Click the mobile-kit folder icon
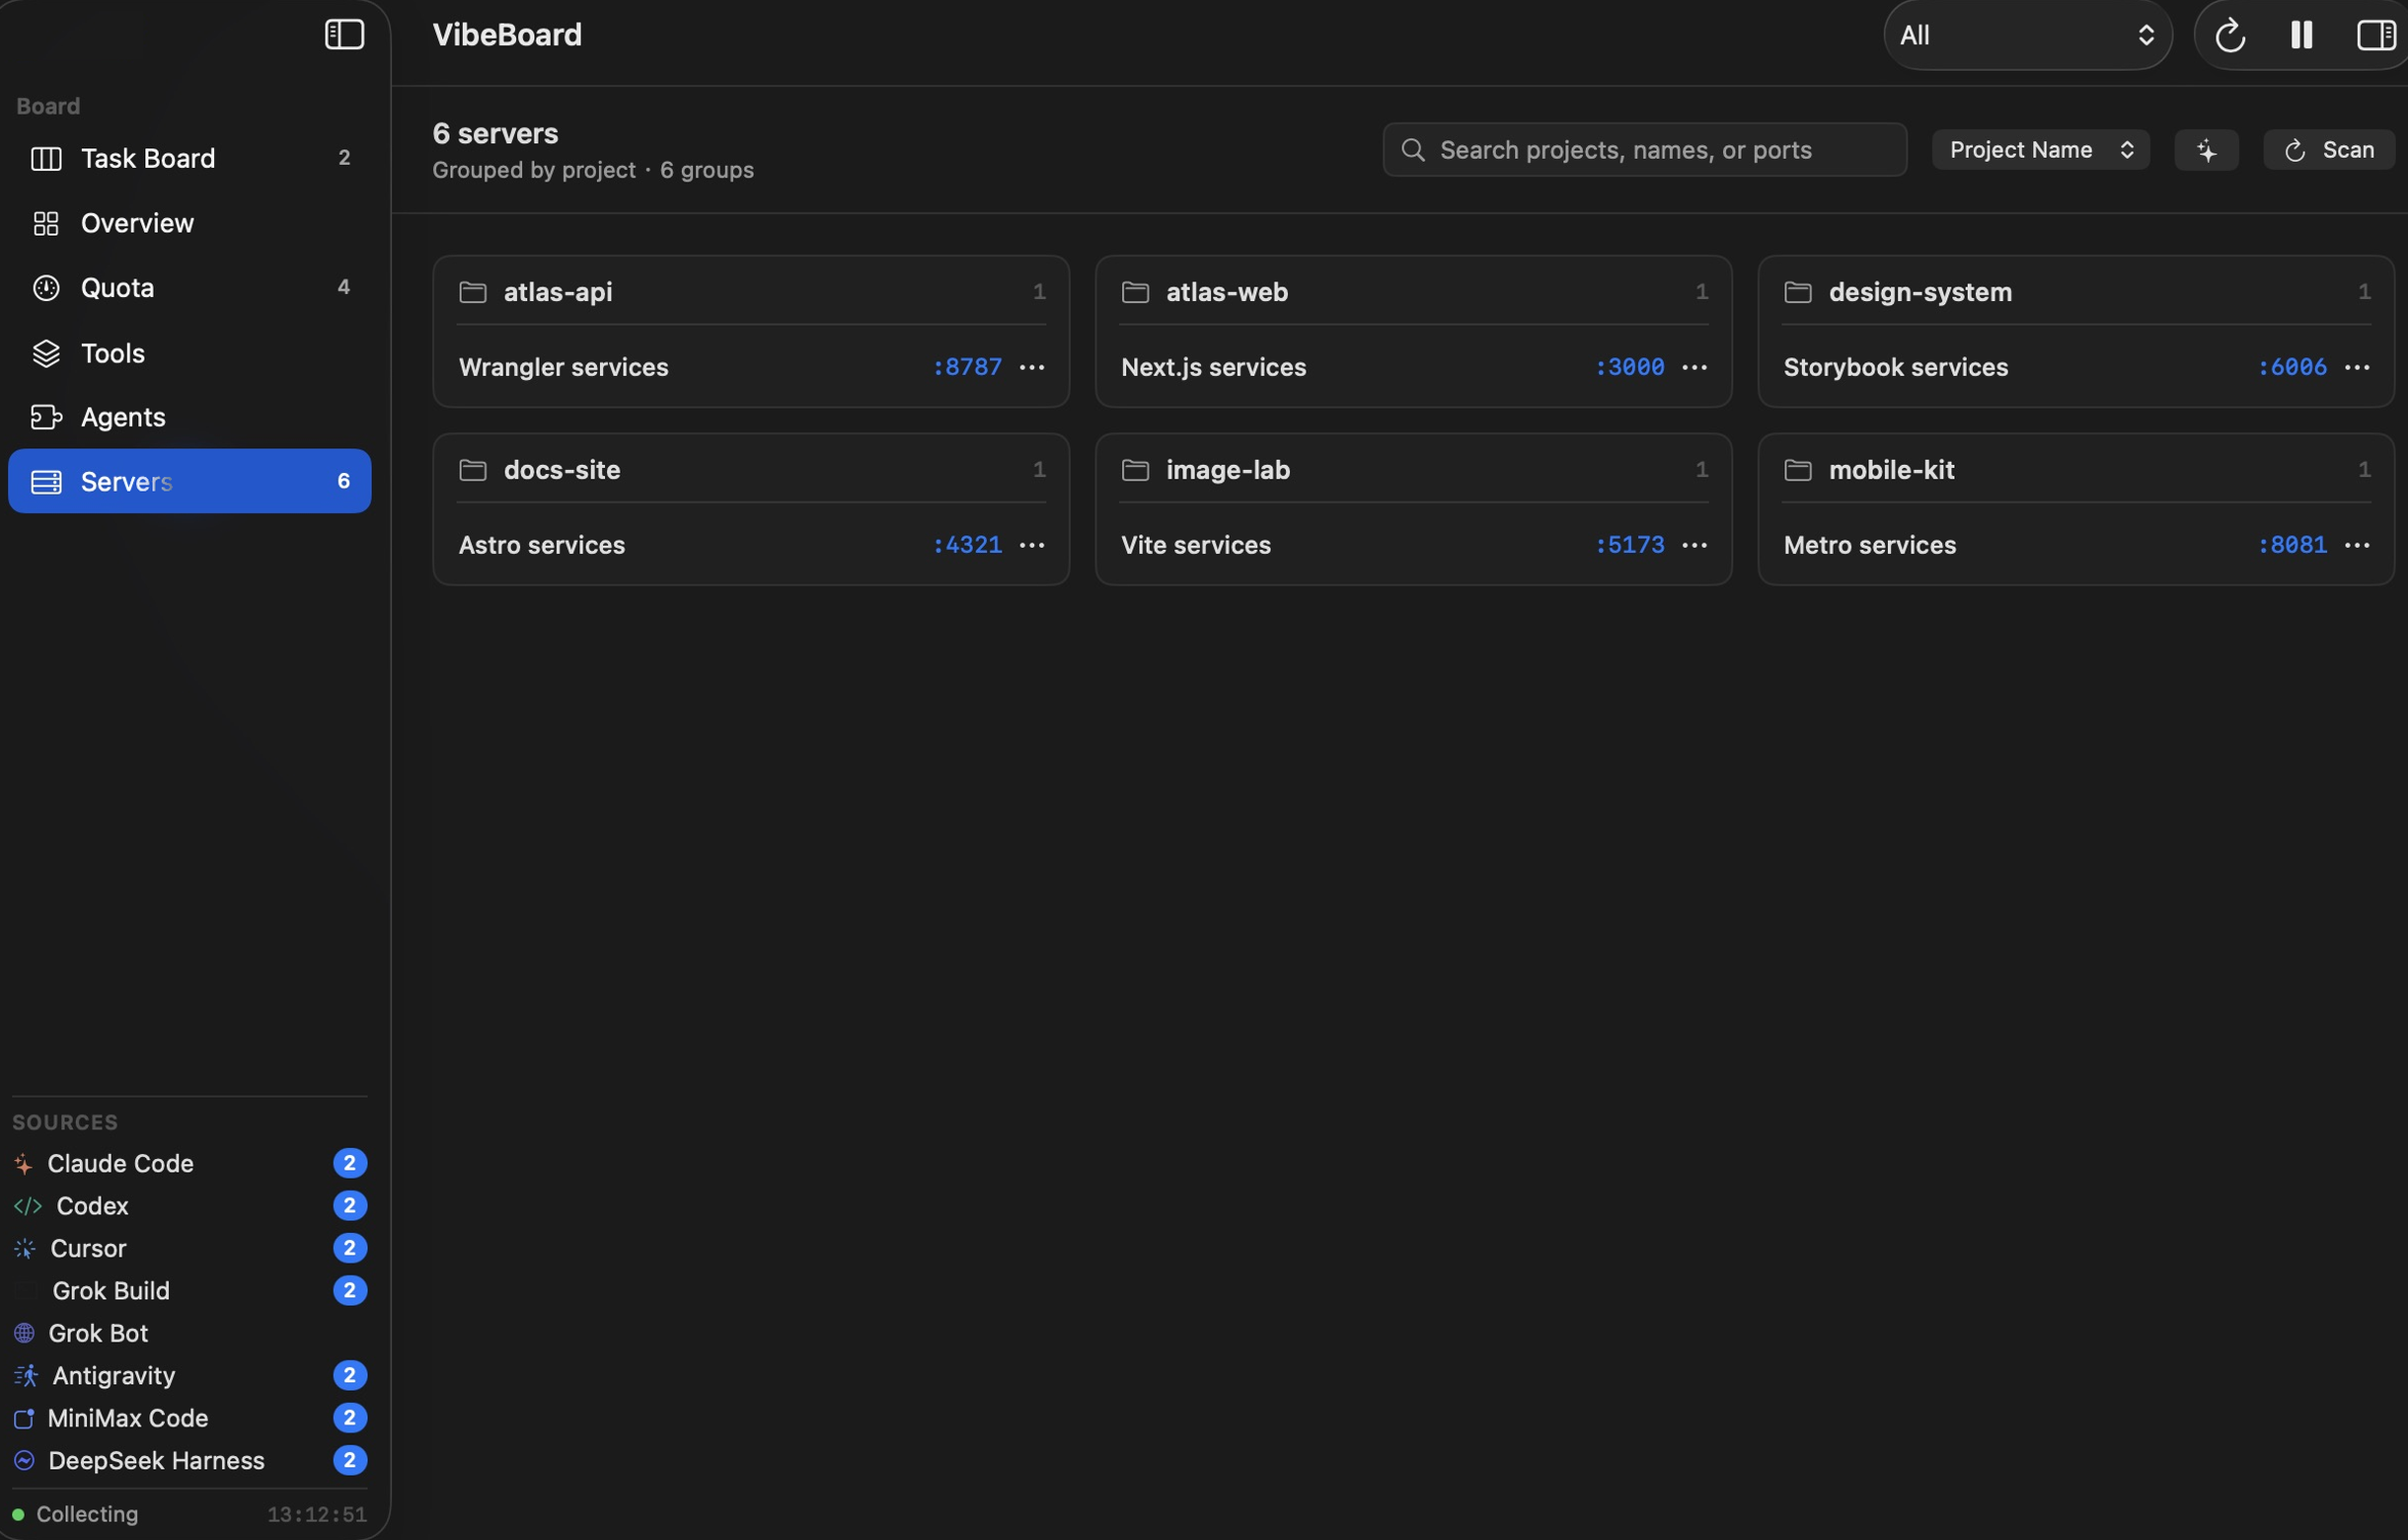 (1798, 470)
